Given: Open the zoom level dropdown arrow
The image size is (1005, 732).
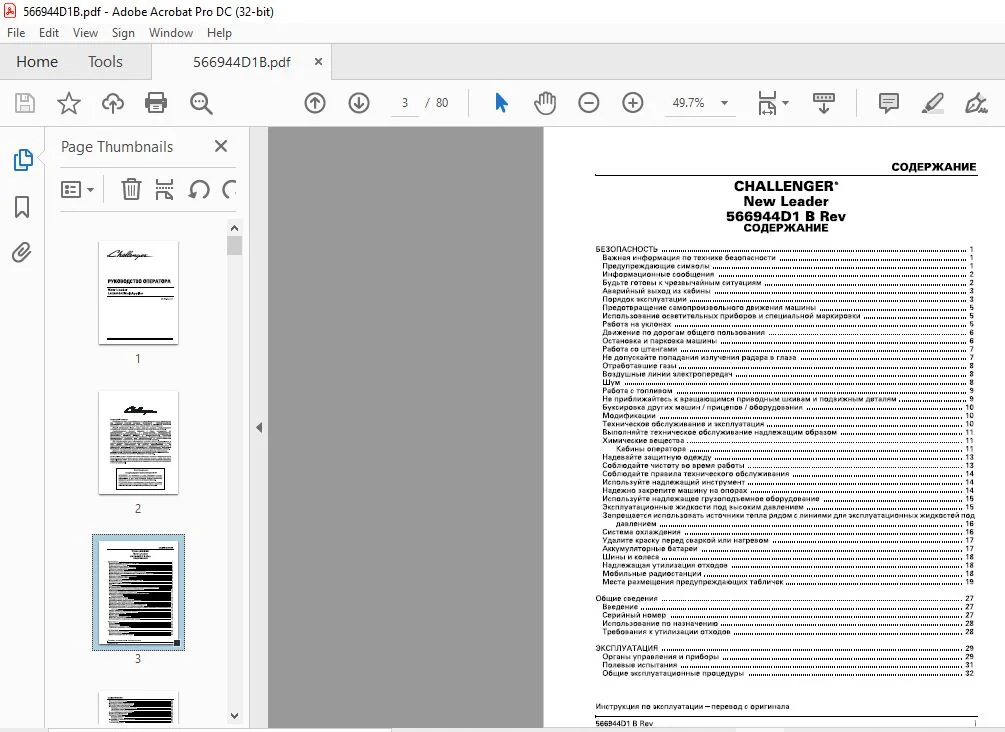Looking at the screenshot, I should [724, 103].
